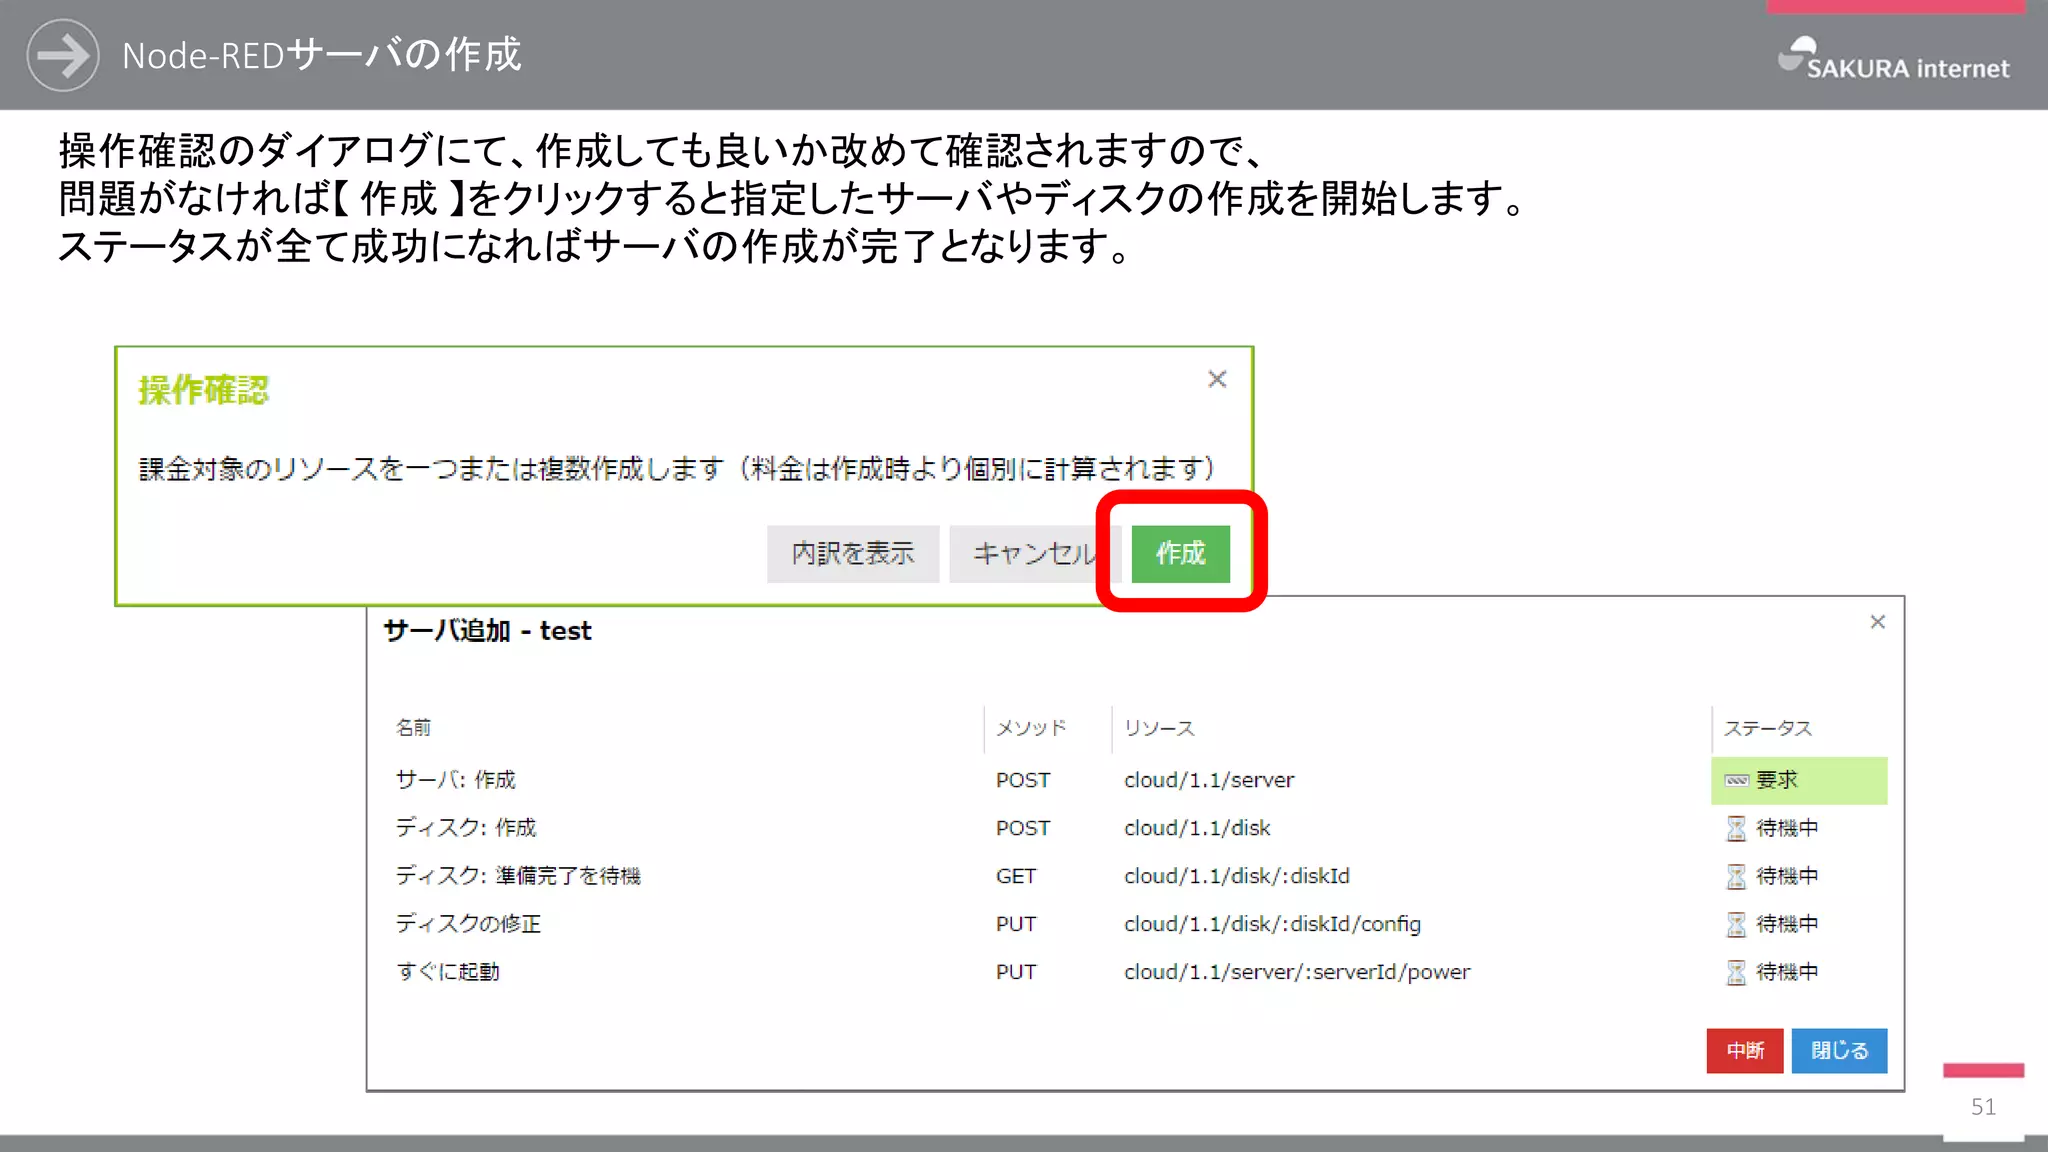The image size is (2048, 1152).
Task: Click the サーバ追加 - test title
Action: pos(487,631)
